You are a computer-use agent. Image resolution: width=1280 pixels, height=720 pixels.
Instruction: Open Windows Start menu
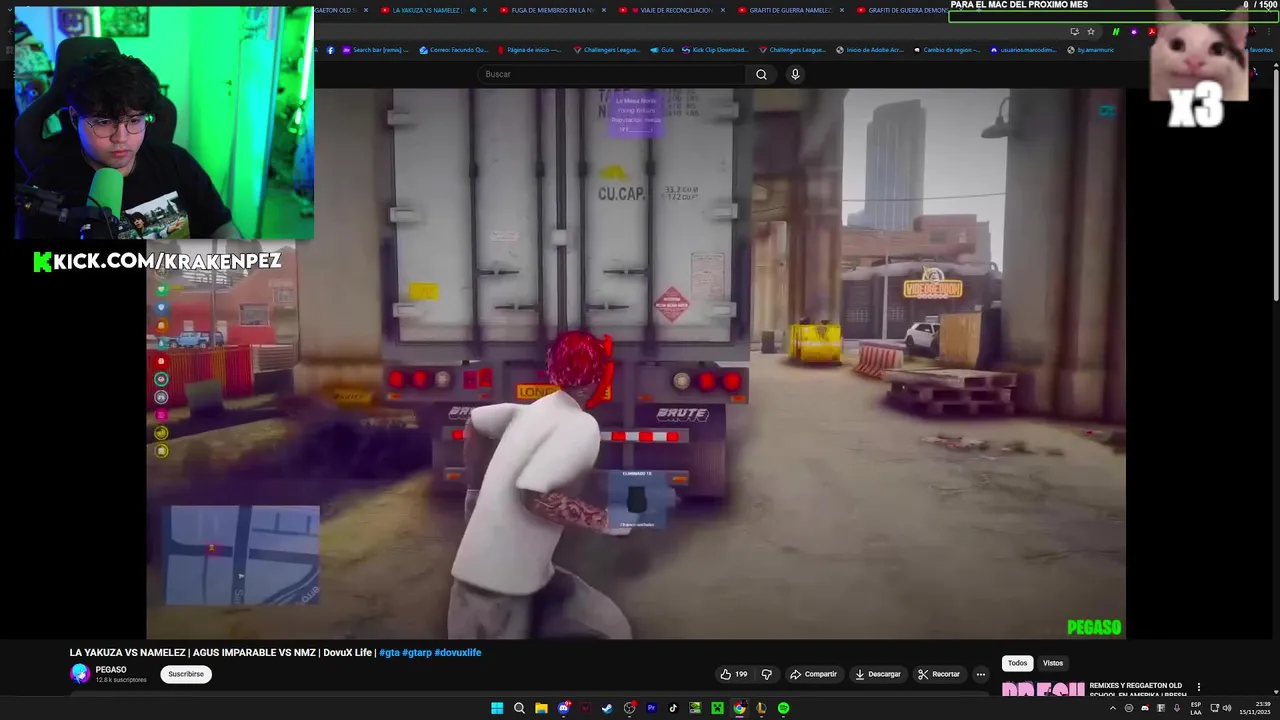pyautogui.click(x=497, y=708)
